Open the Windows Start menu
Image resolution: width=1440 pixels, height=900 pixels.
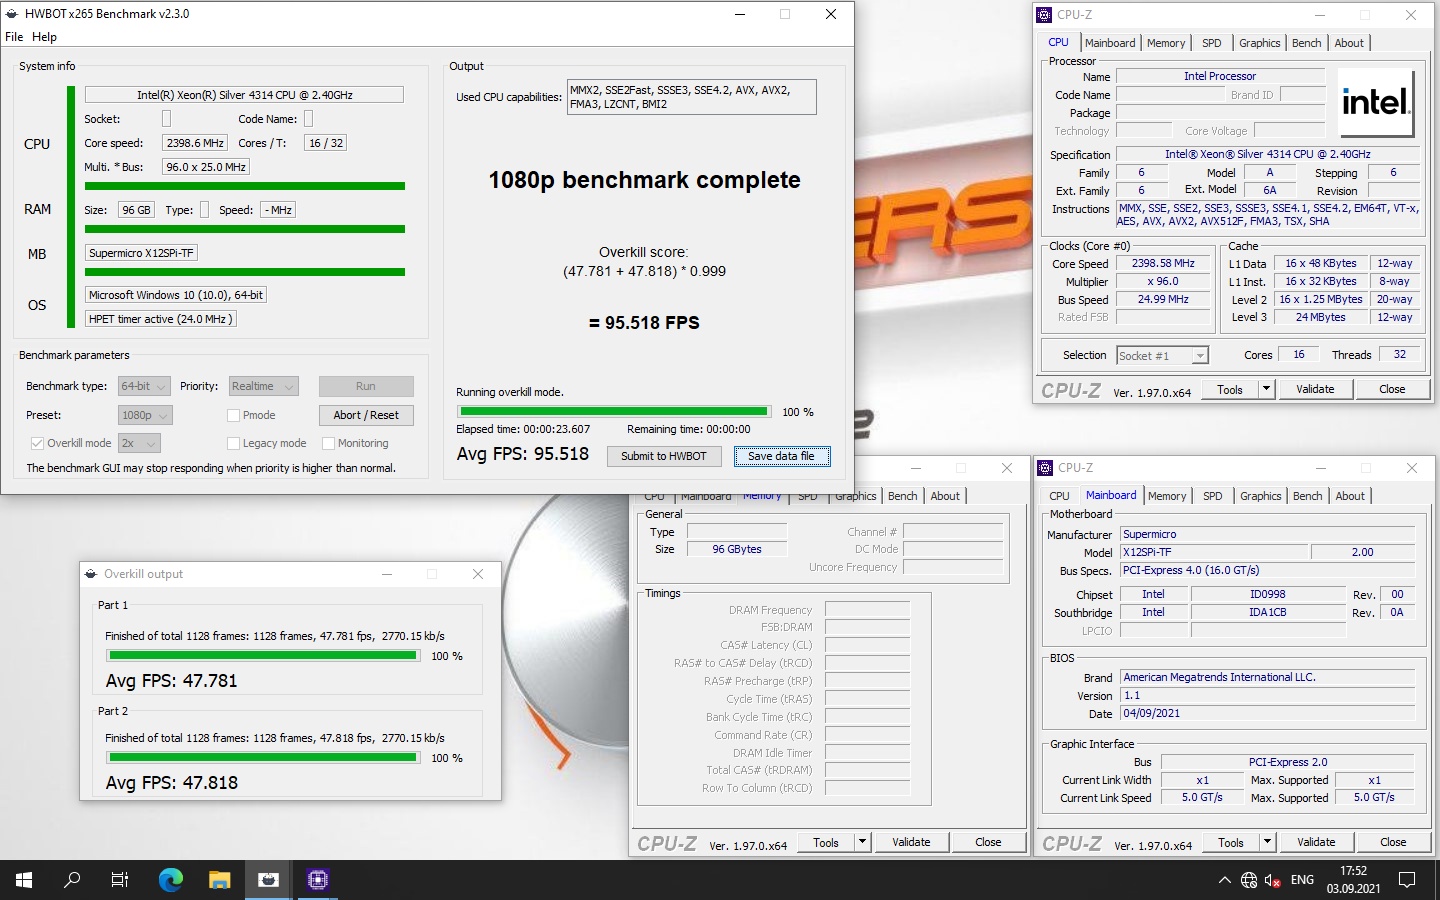click(24, 880)
